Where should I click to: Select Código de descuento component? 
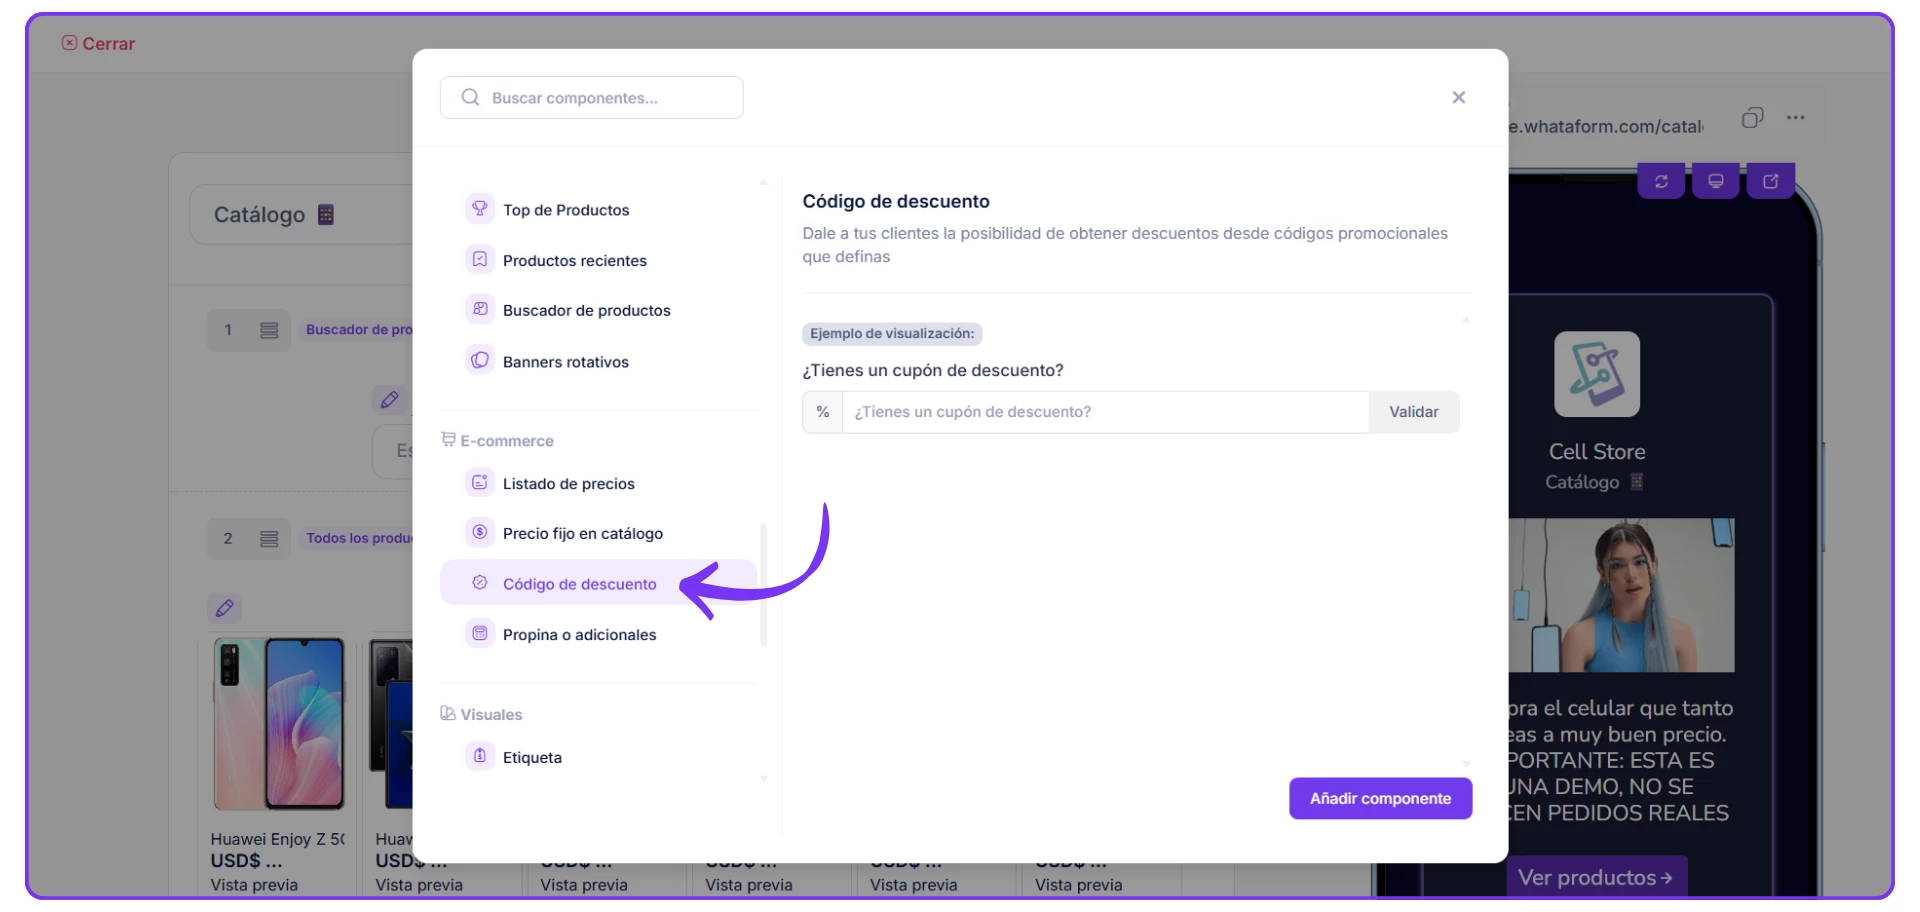tap(579, 584)
